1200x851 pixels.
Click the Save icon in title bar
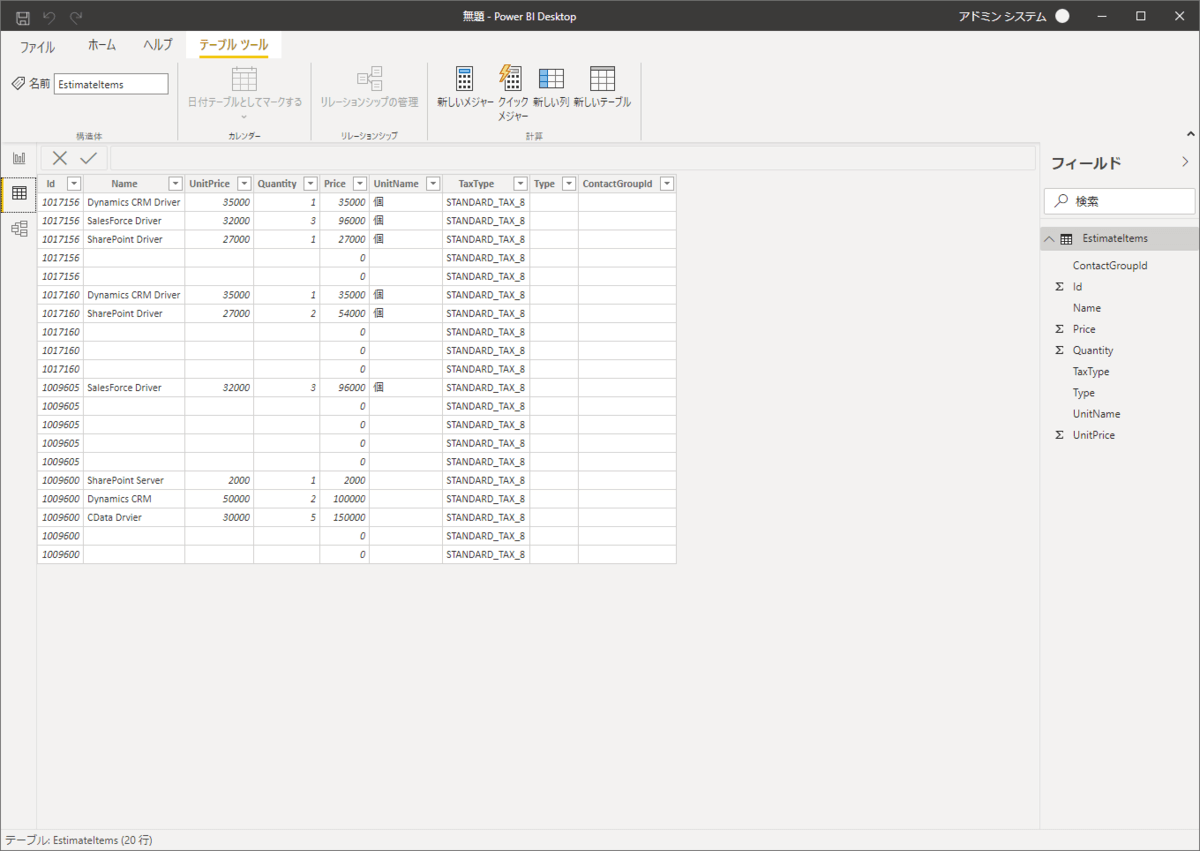[22, 17]
